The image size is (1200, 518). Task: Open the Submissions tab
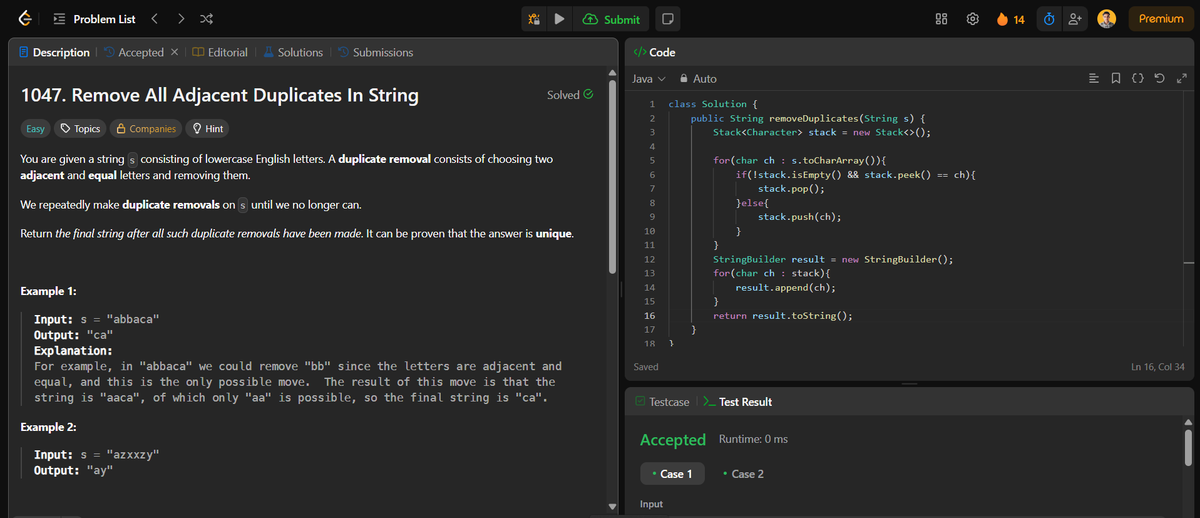375,52
